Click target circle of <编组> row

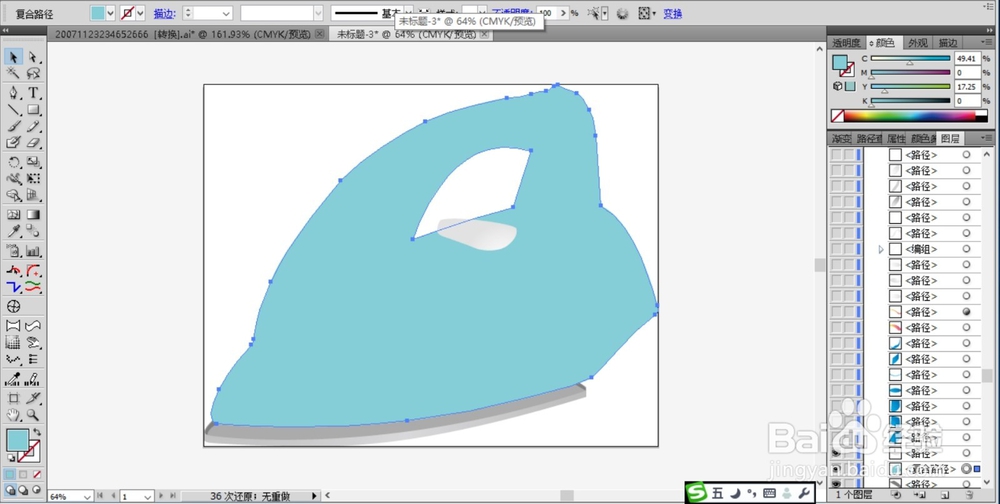click(966, 249)
